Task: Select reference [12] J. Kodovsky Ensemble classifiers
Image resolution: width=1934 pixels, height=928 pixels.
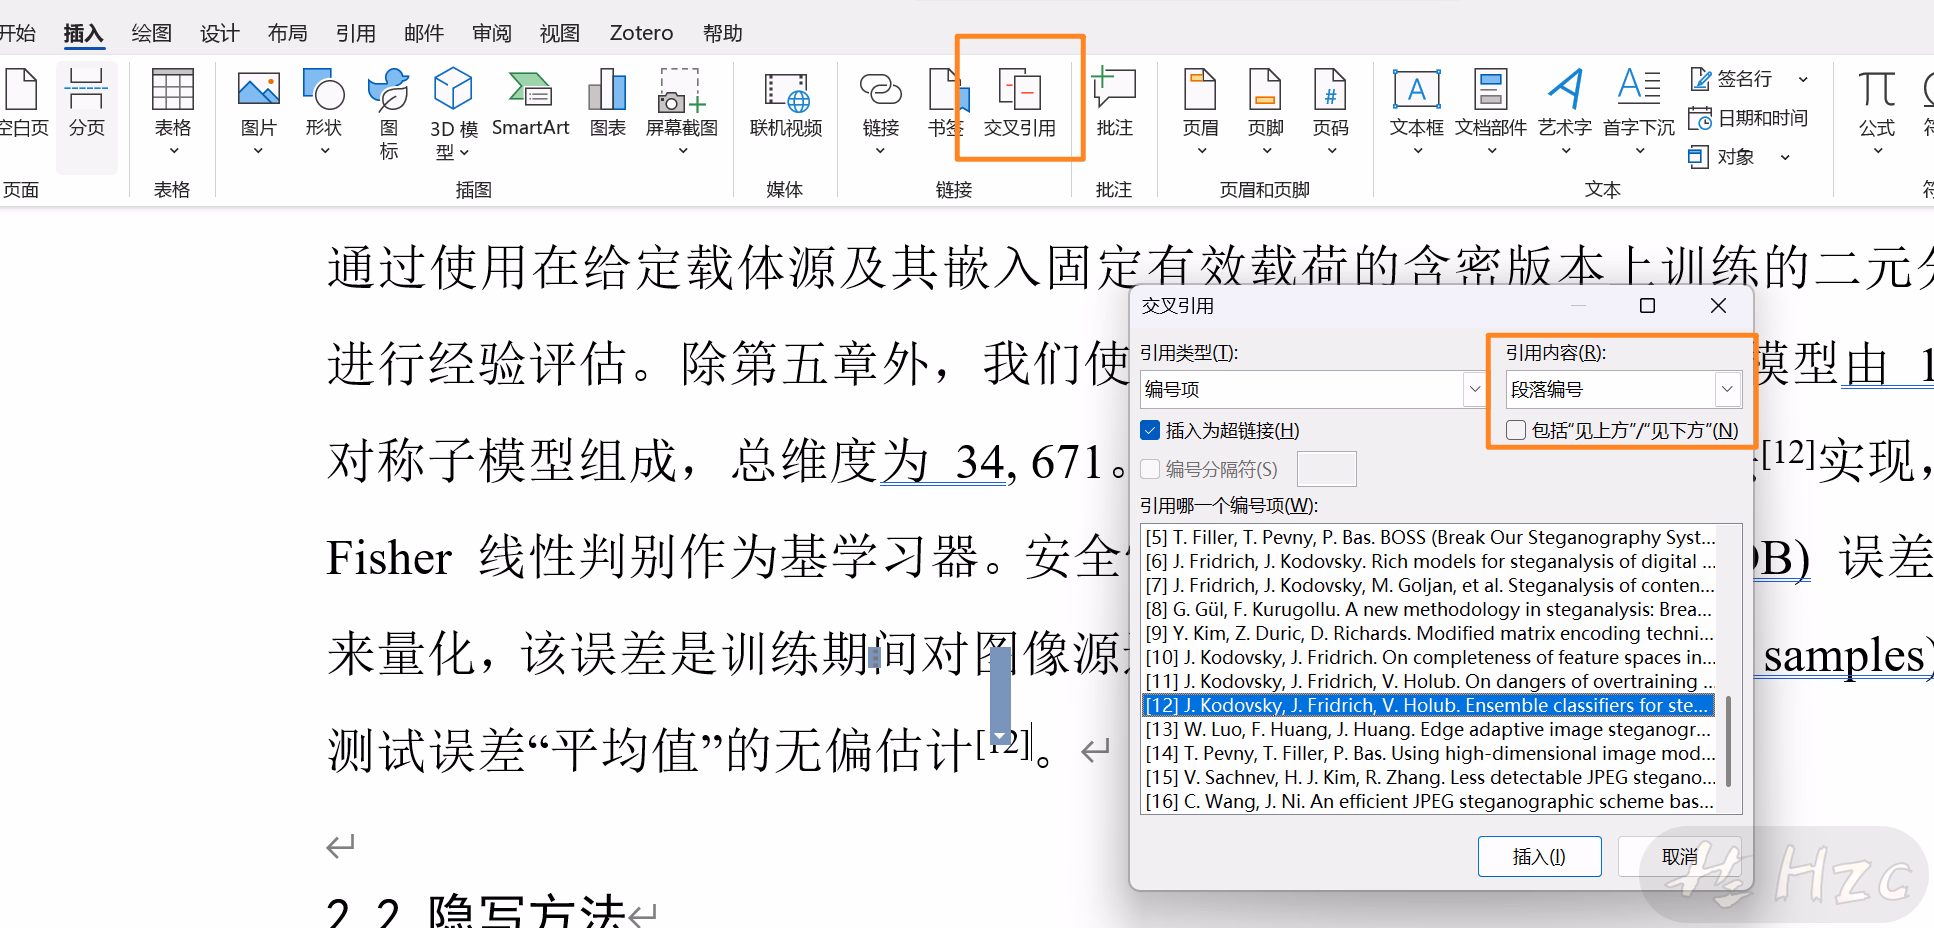Action: (x=1428, y=705)
